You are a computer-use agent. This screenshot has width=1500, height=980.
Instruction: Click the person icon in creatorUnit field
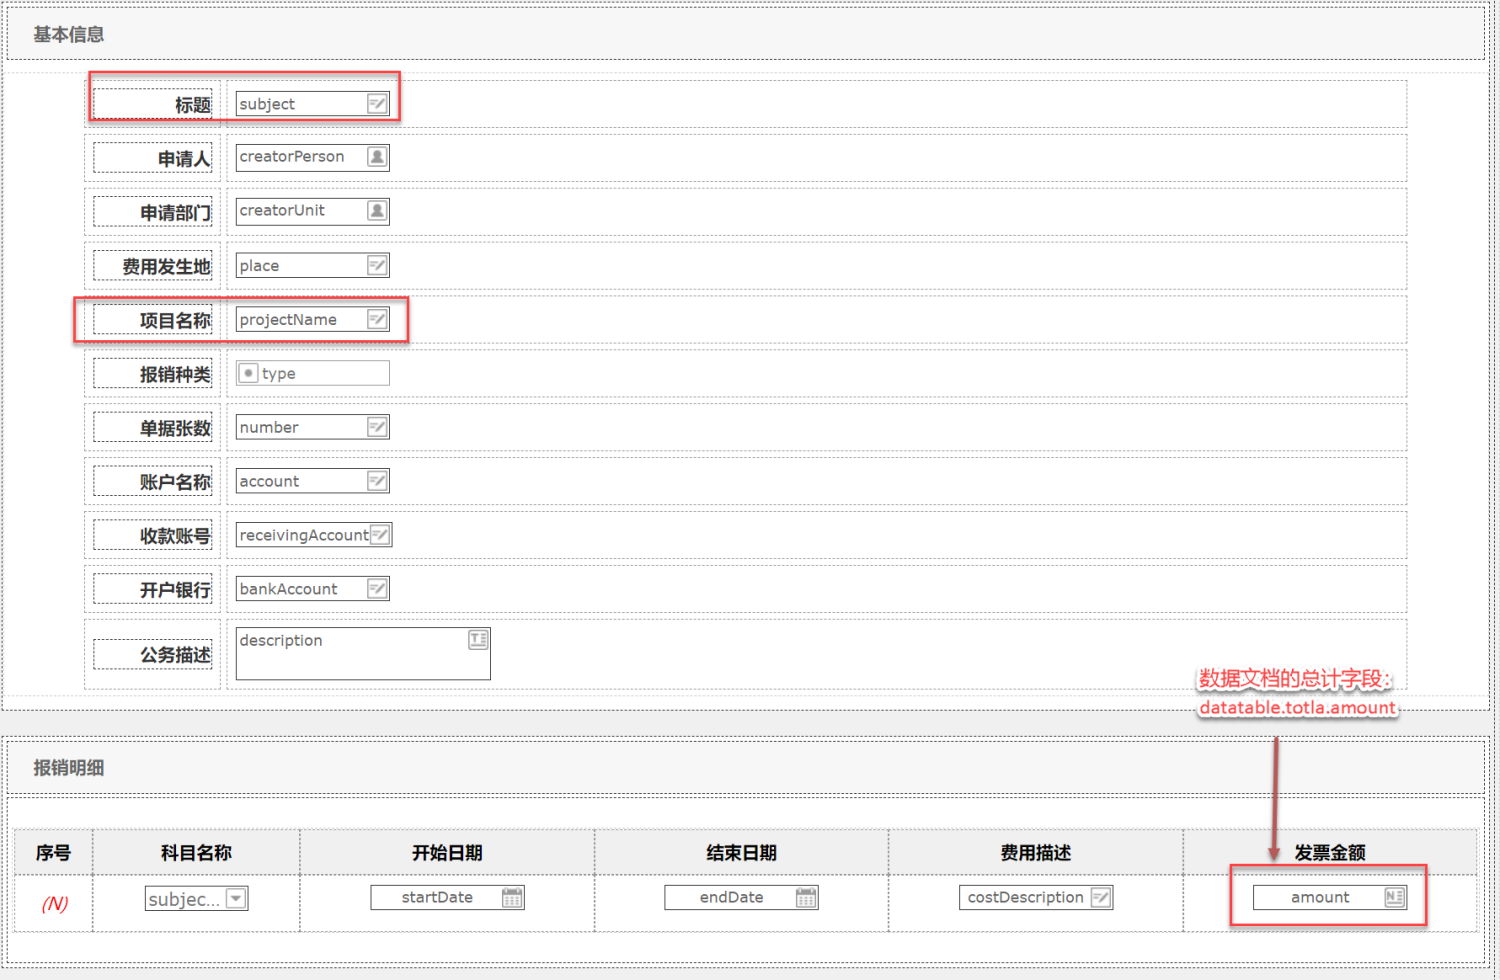coord(377,211)
